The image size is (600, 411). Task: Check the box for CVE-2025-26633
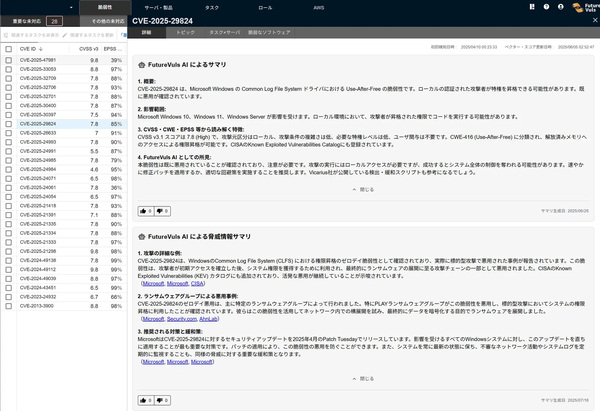tap(8, 133)
